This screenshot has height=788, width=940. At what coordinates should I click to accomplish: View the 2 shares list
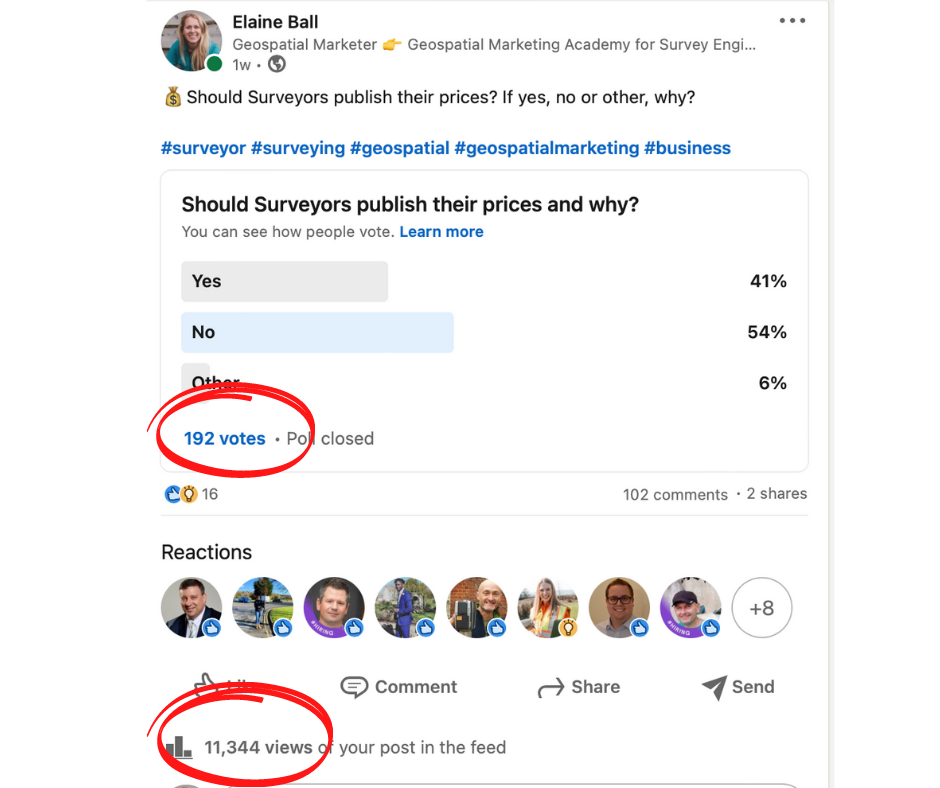[776, 494]
